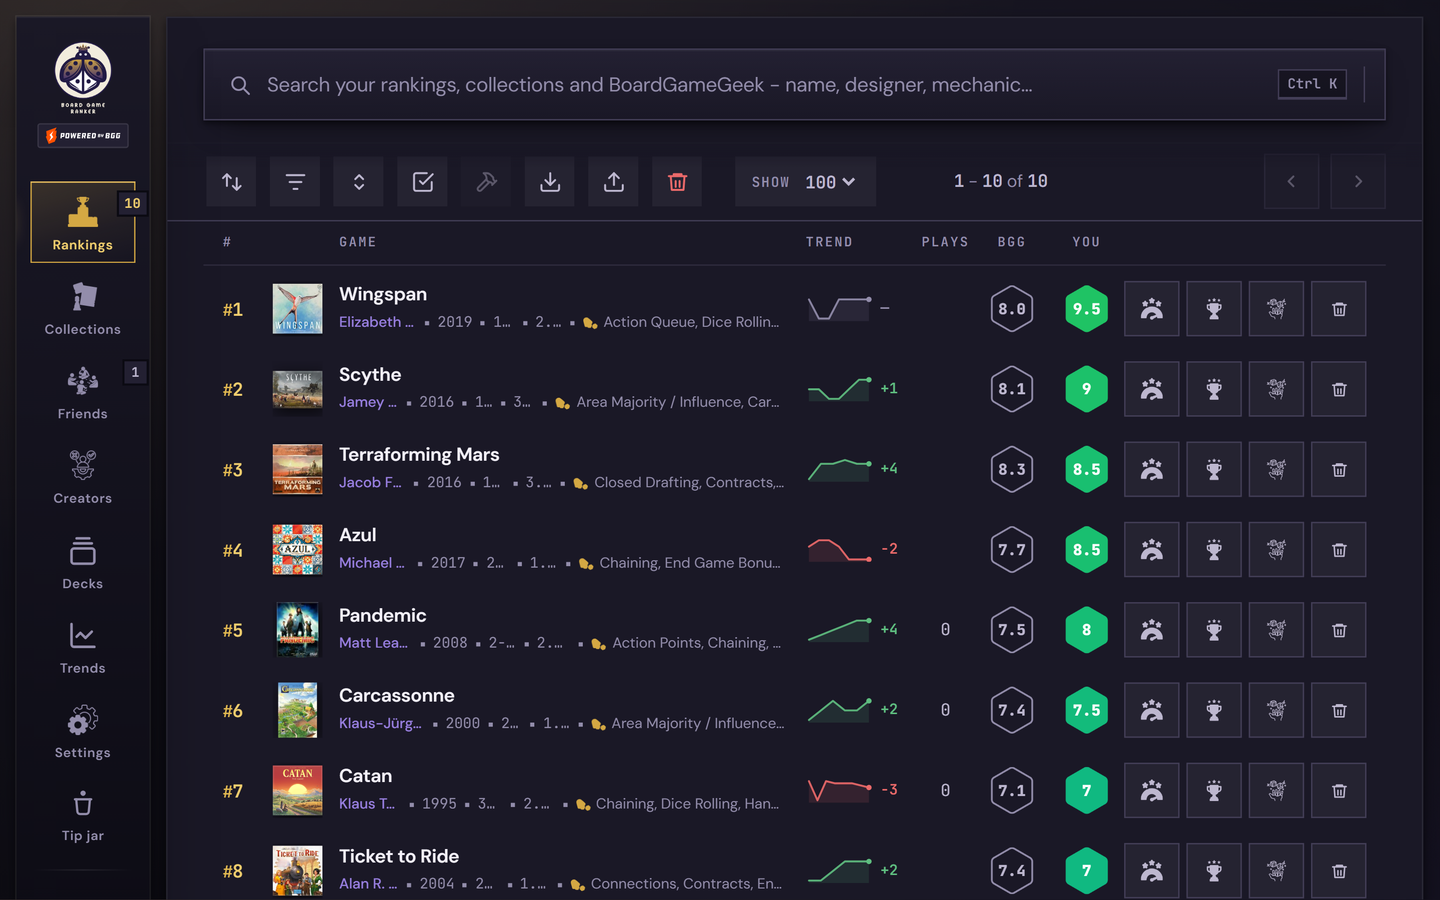Open the Collections section in sidebar
The image size is (1440, 900).
(83, 309)
